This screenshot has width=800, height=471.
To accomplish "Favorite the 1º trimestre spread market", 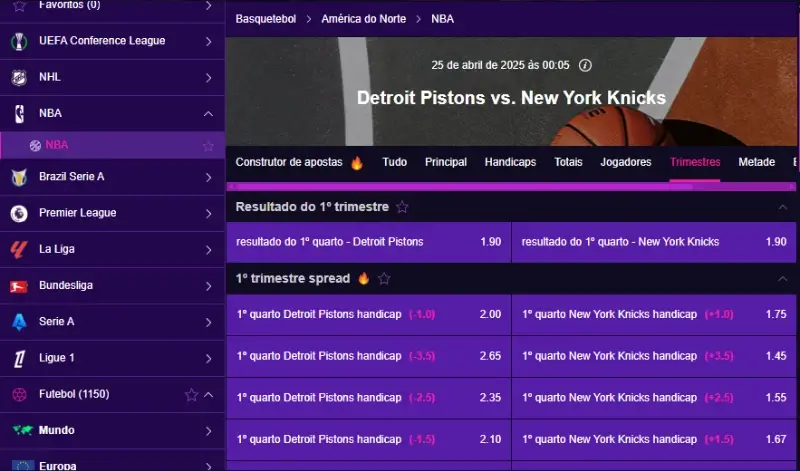I will coord(384,279).
